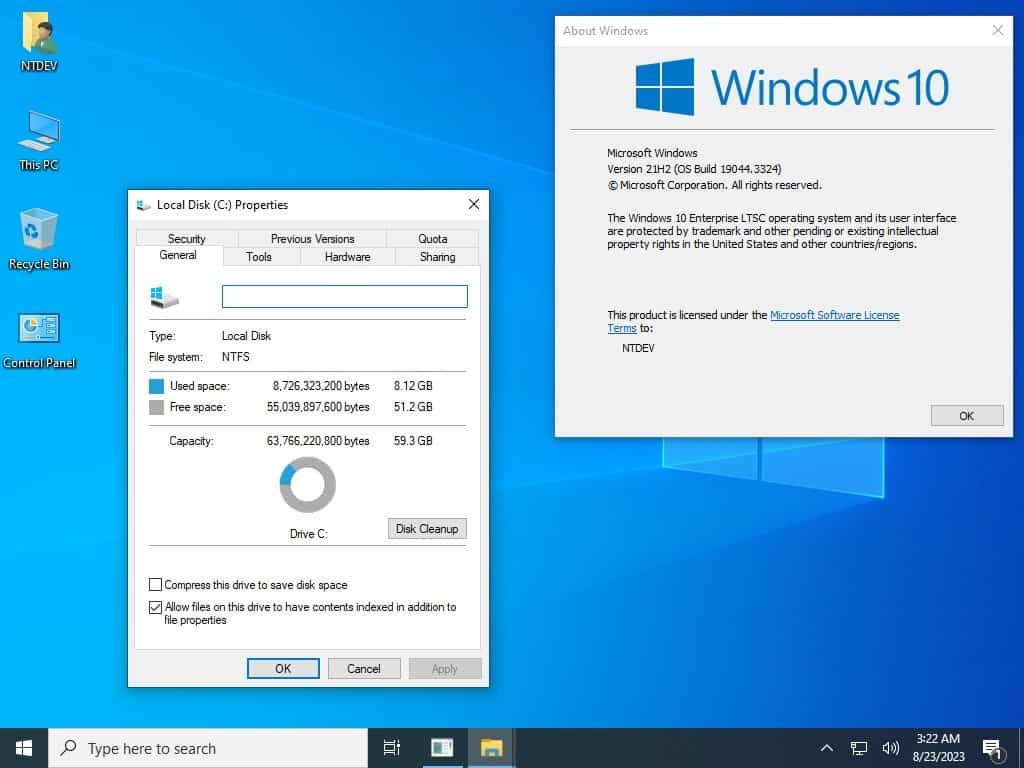Image resolution: width=1024 pixels, height=768 pixels.
Task: Switch to the Security tab
Action: click(x=186, y=239)
